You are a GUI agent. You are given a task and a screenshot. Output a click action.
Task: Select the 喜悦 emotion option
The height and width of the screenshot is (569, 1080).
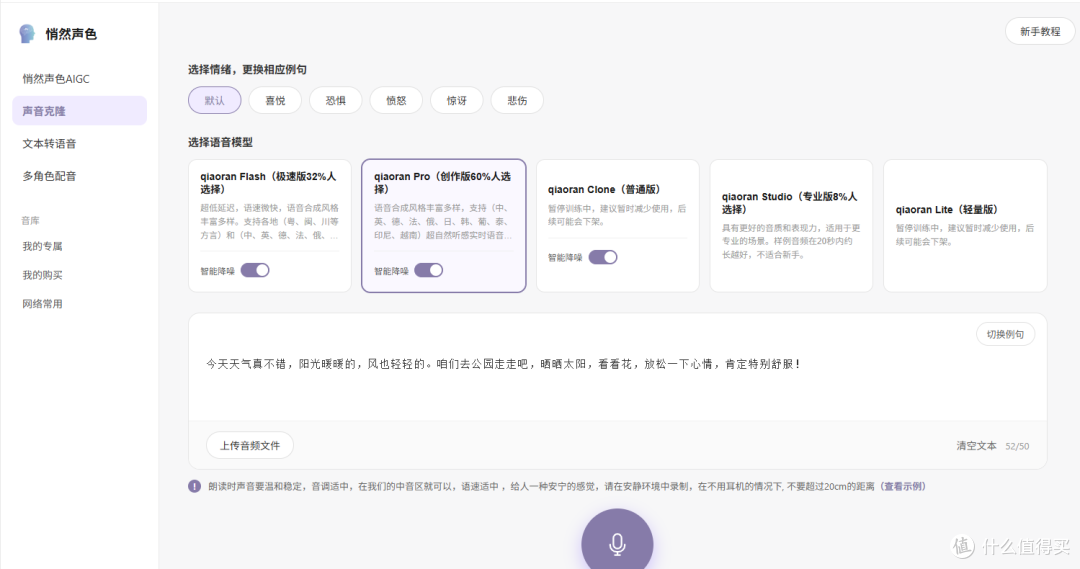276,101
